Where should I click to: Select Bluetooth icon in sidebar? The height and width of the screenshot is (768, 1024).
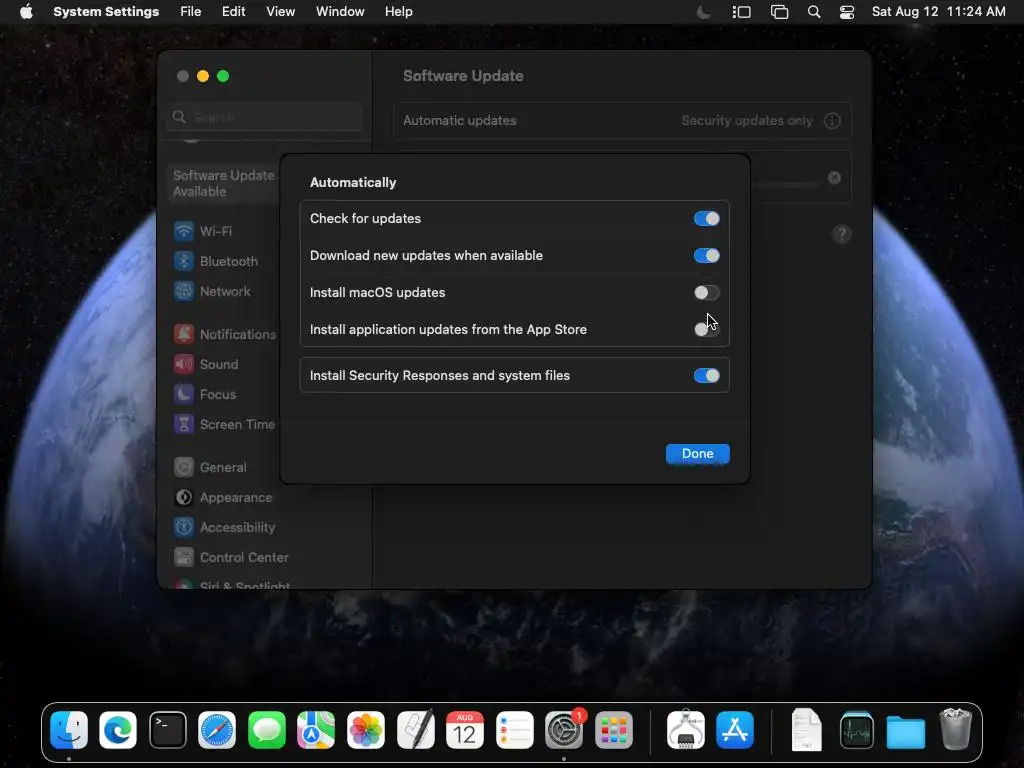[x=184, y=261]
